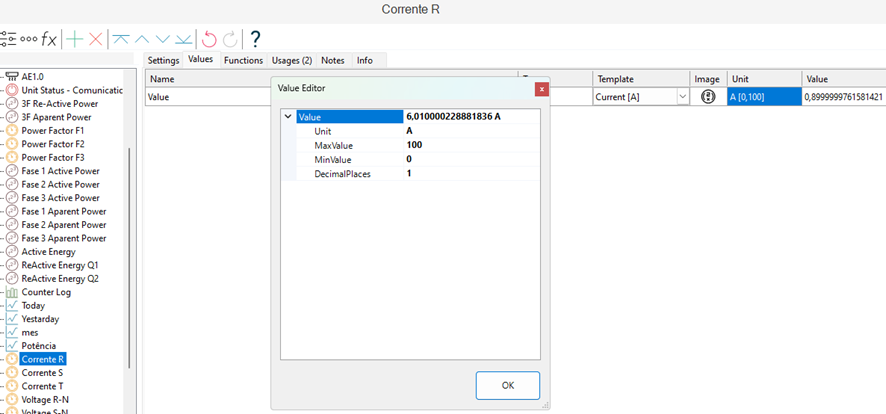886x414 pixels.
Task: Click the red undo arrow icon
Action: click(209, 39)
